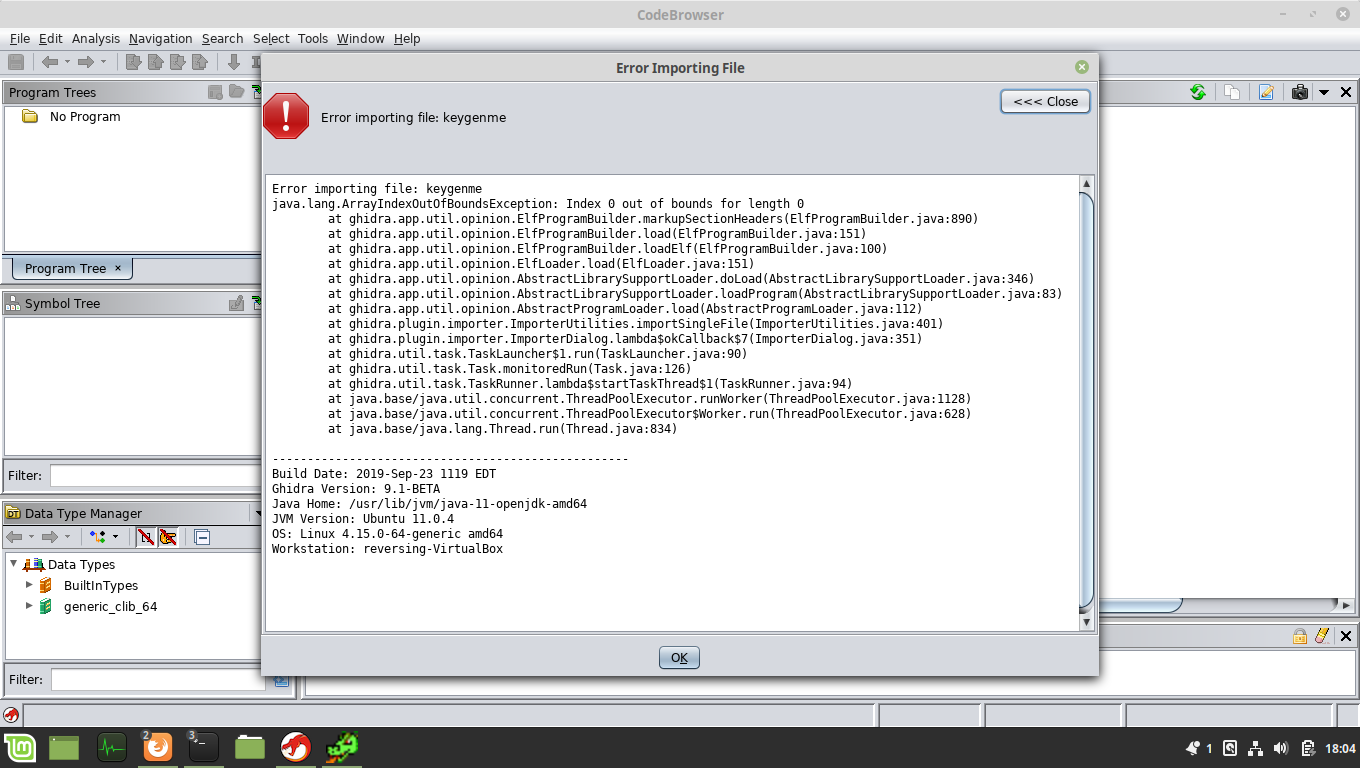This screenshot has width=1360, height=768.
Task: Click the error dialog window close button
Action: tap(1081, 67)
